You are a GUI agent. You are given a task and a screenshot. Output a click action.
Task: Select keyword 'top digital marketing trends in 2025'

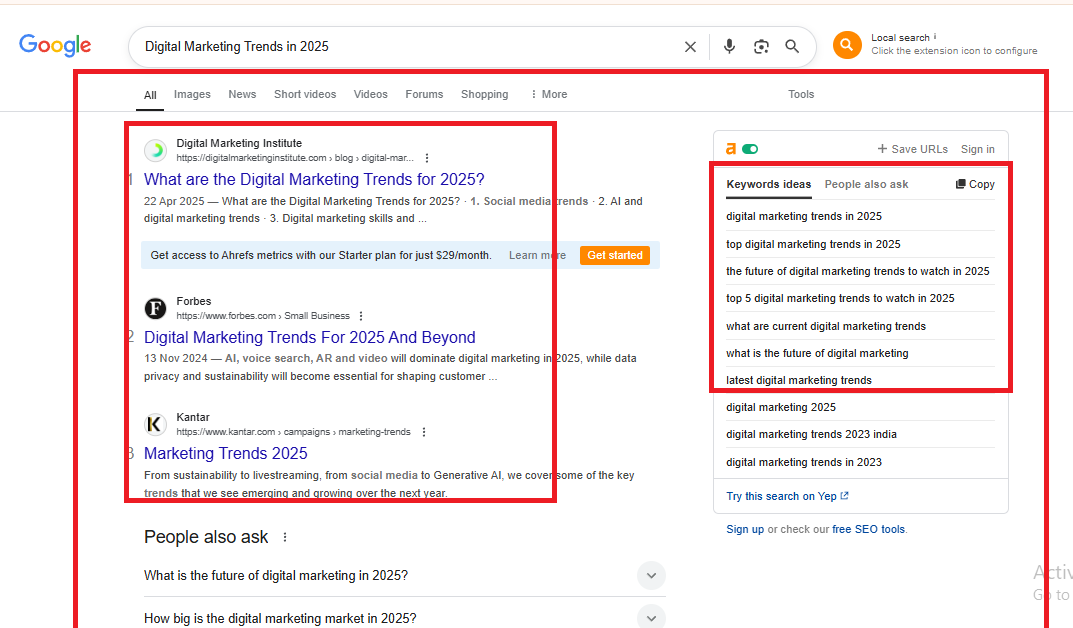[x=813, y=244]
